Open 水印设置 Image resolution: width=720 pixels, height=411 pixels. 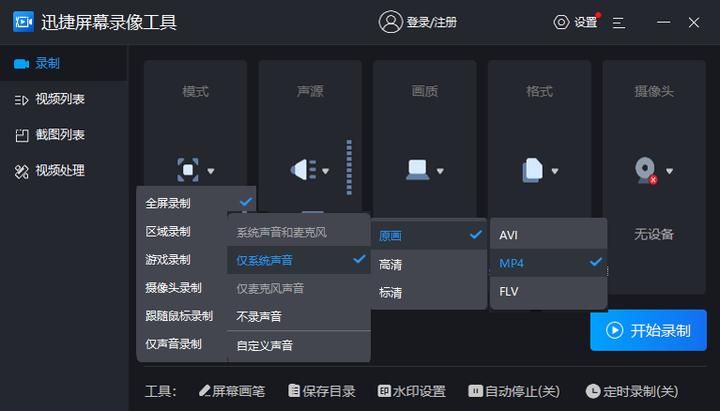pyautogui.click(x=412, y=391)
